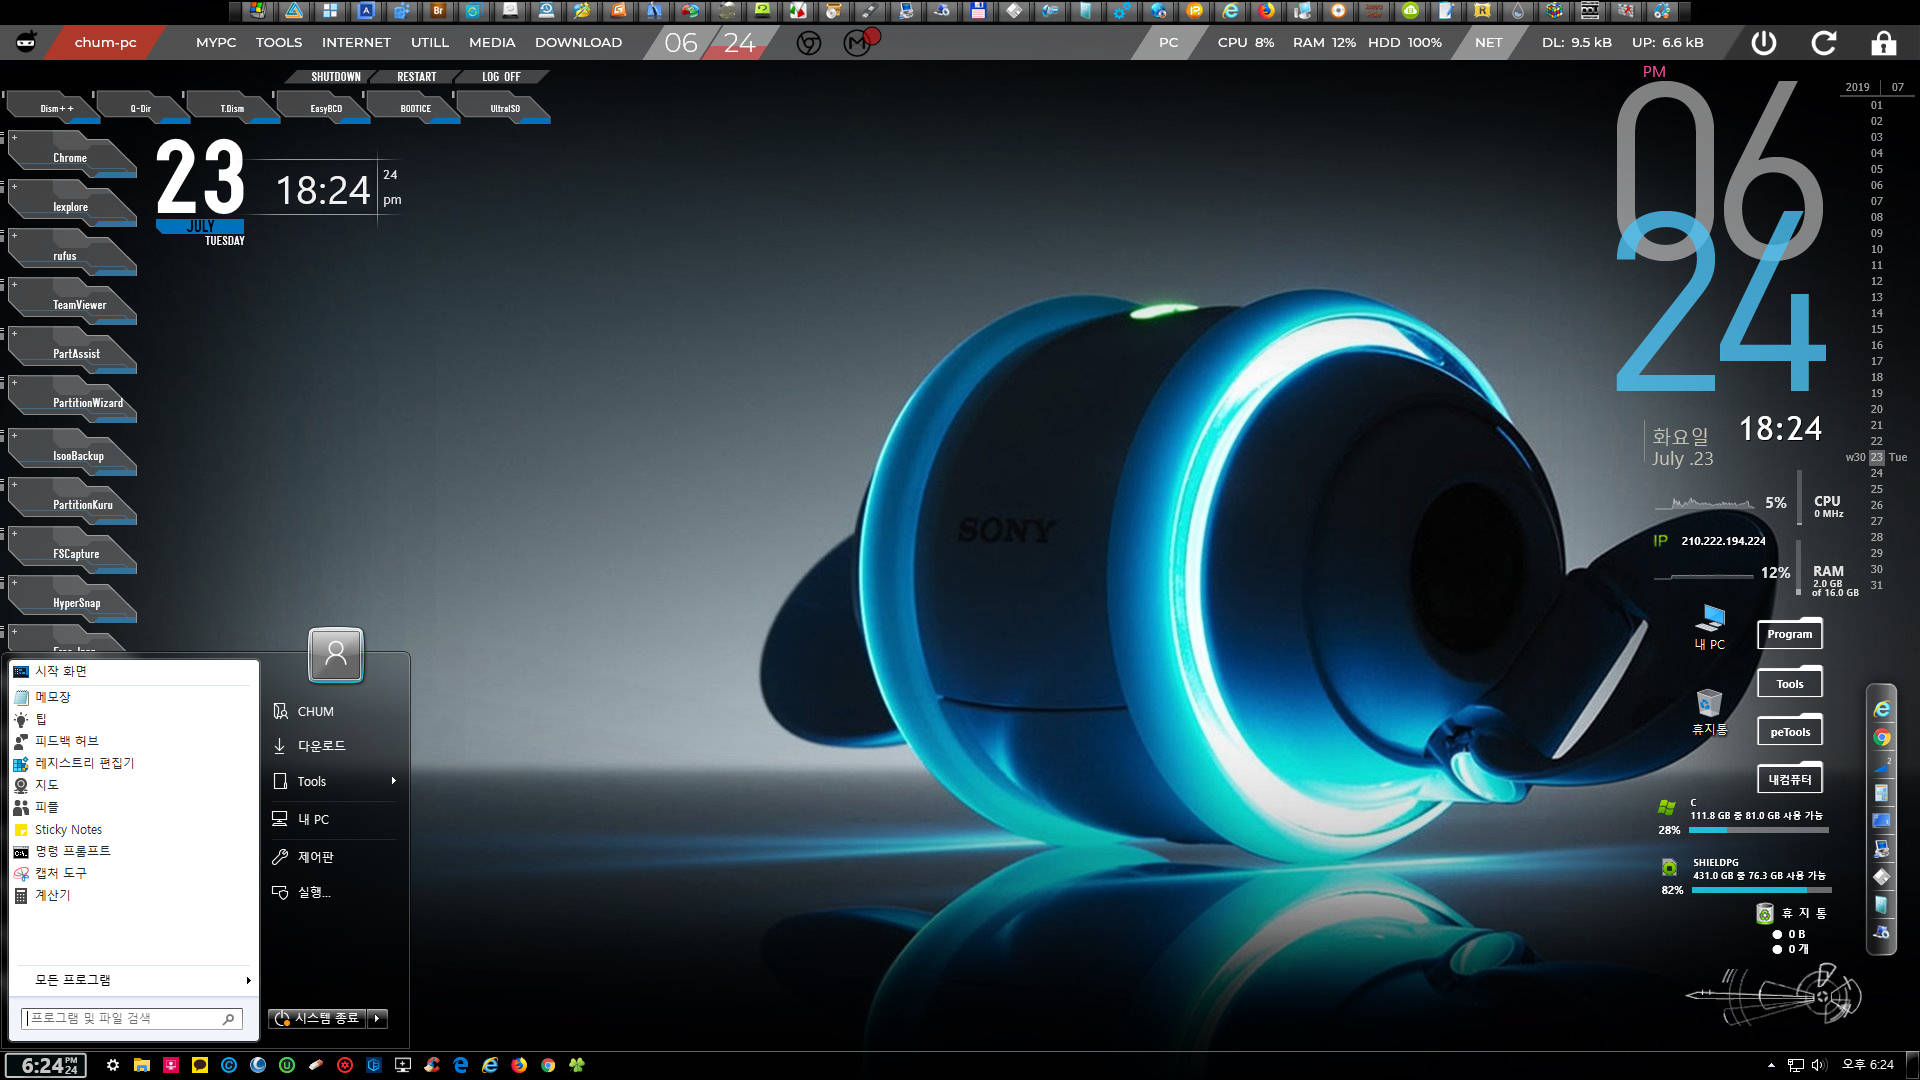The width and height of the screenshot is (1920, 1080).
Task: Click the LOG OFF button
Action: [501, 77]
